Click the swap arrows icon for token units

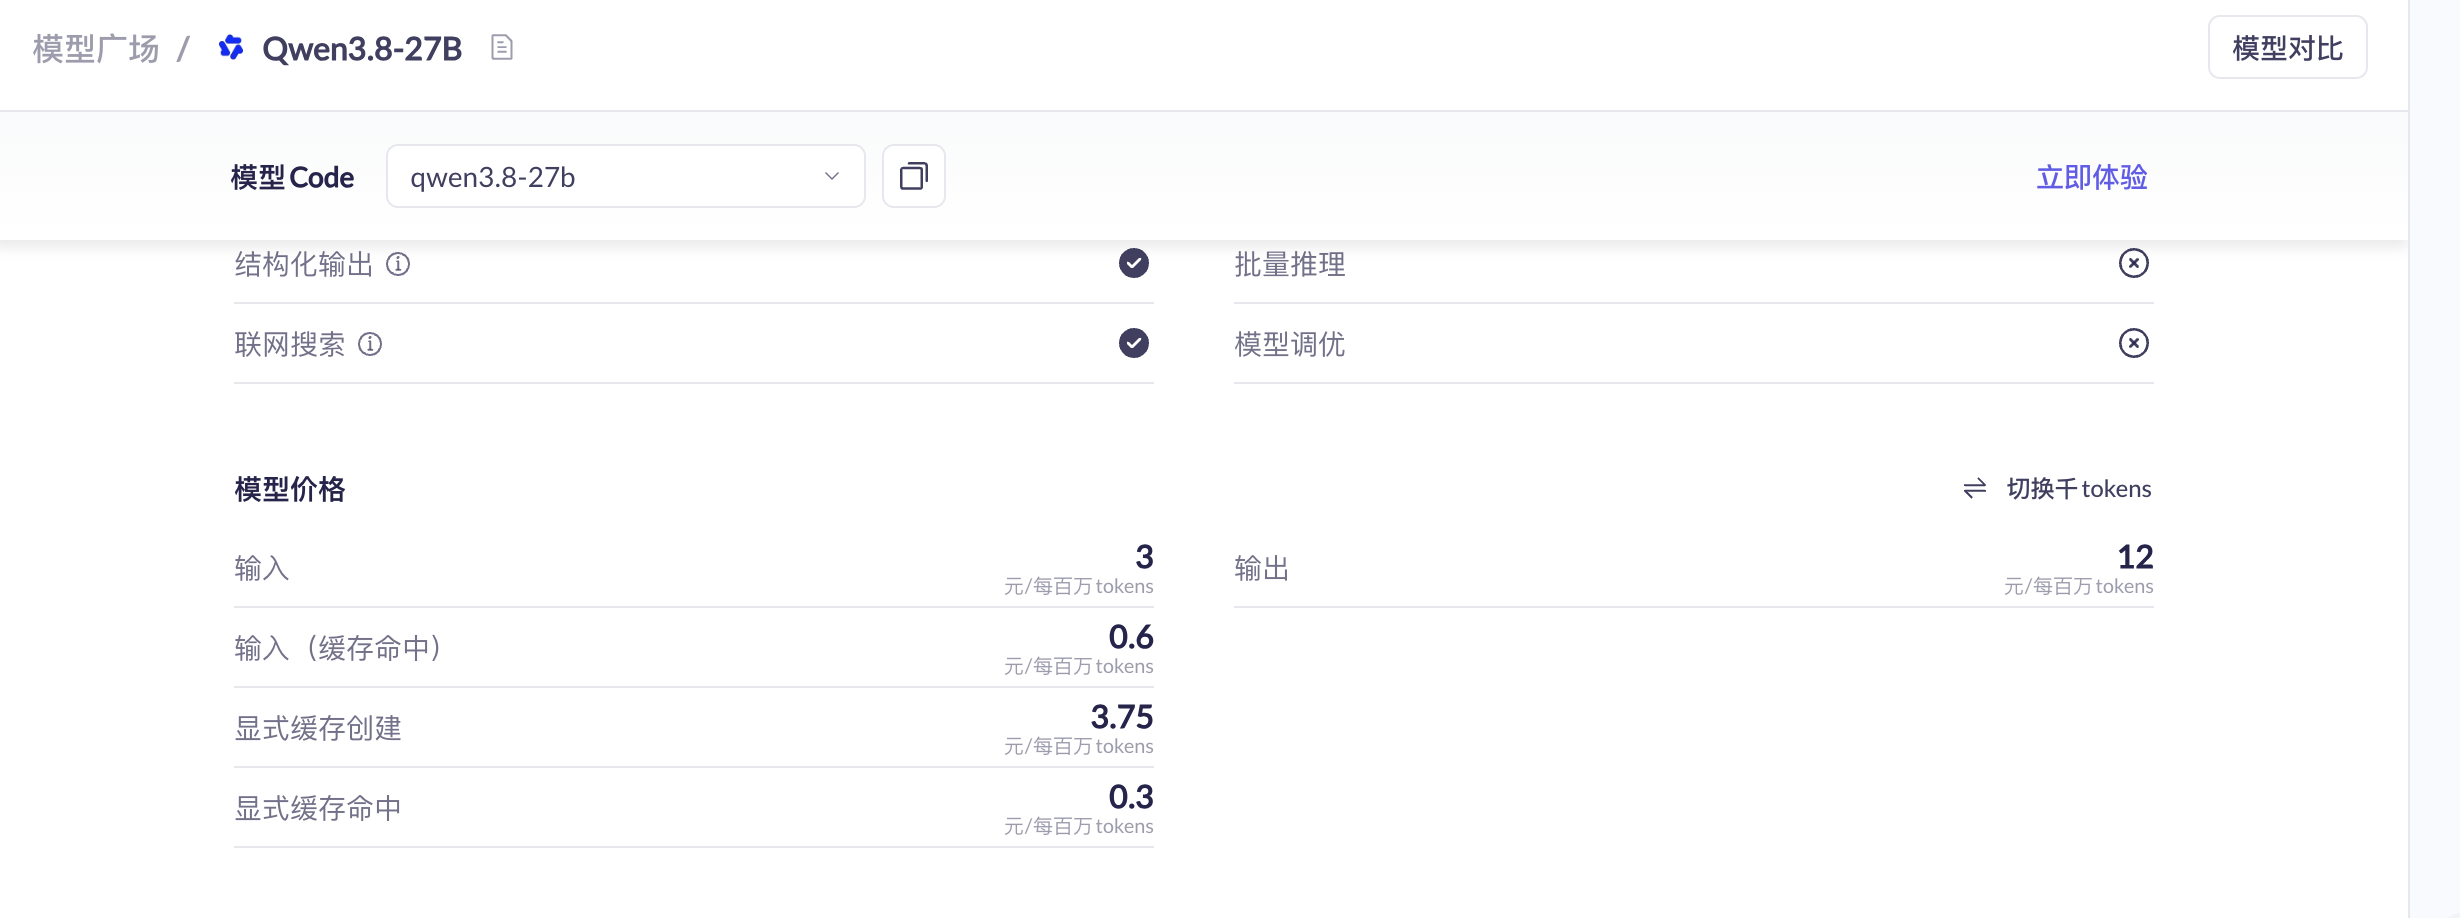1975,488
